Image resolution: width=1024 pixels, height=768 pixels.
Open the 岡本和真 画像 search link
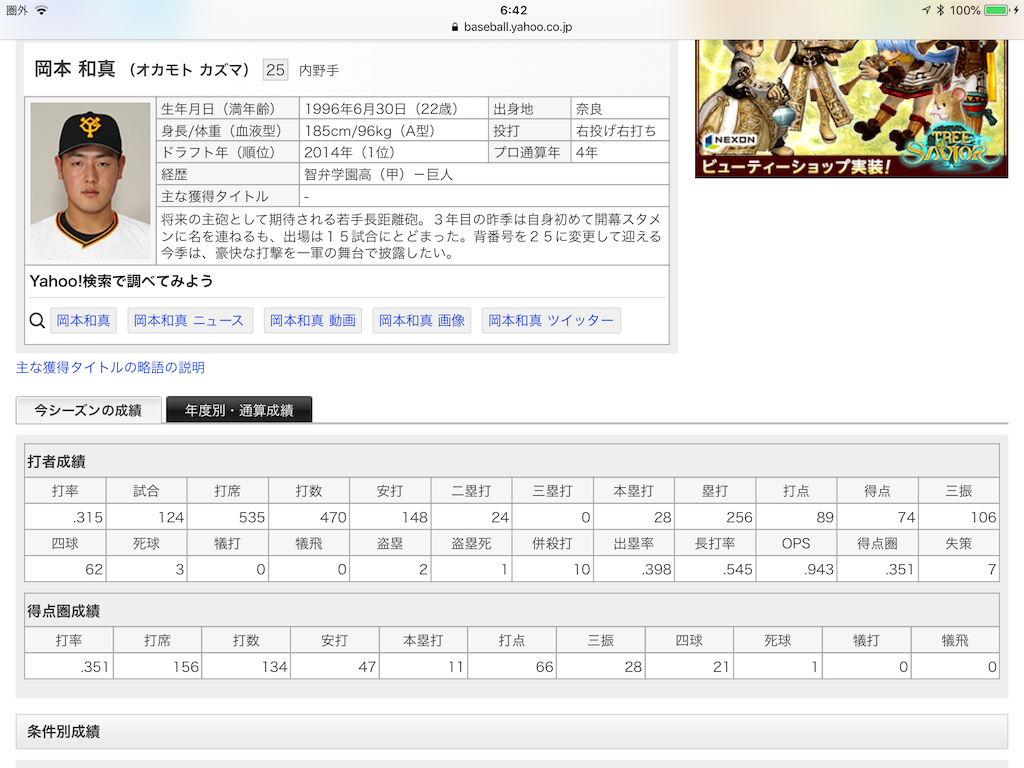click(422, 321)
